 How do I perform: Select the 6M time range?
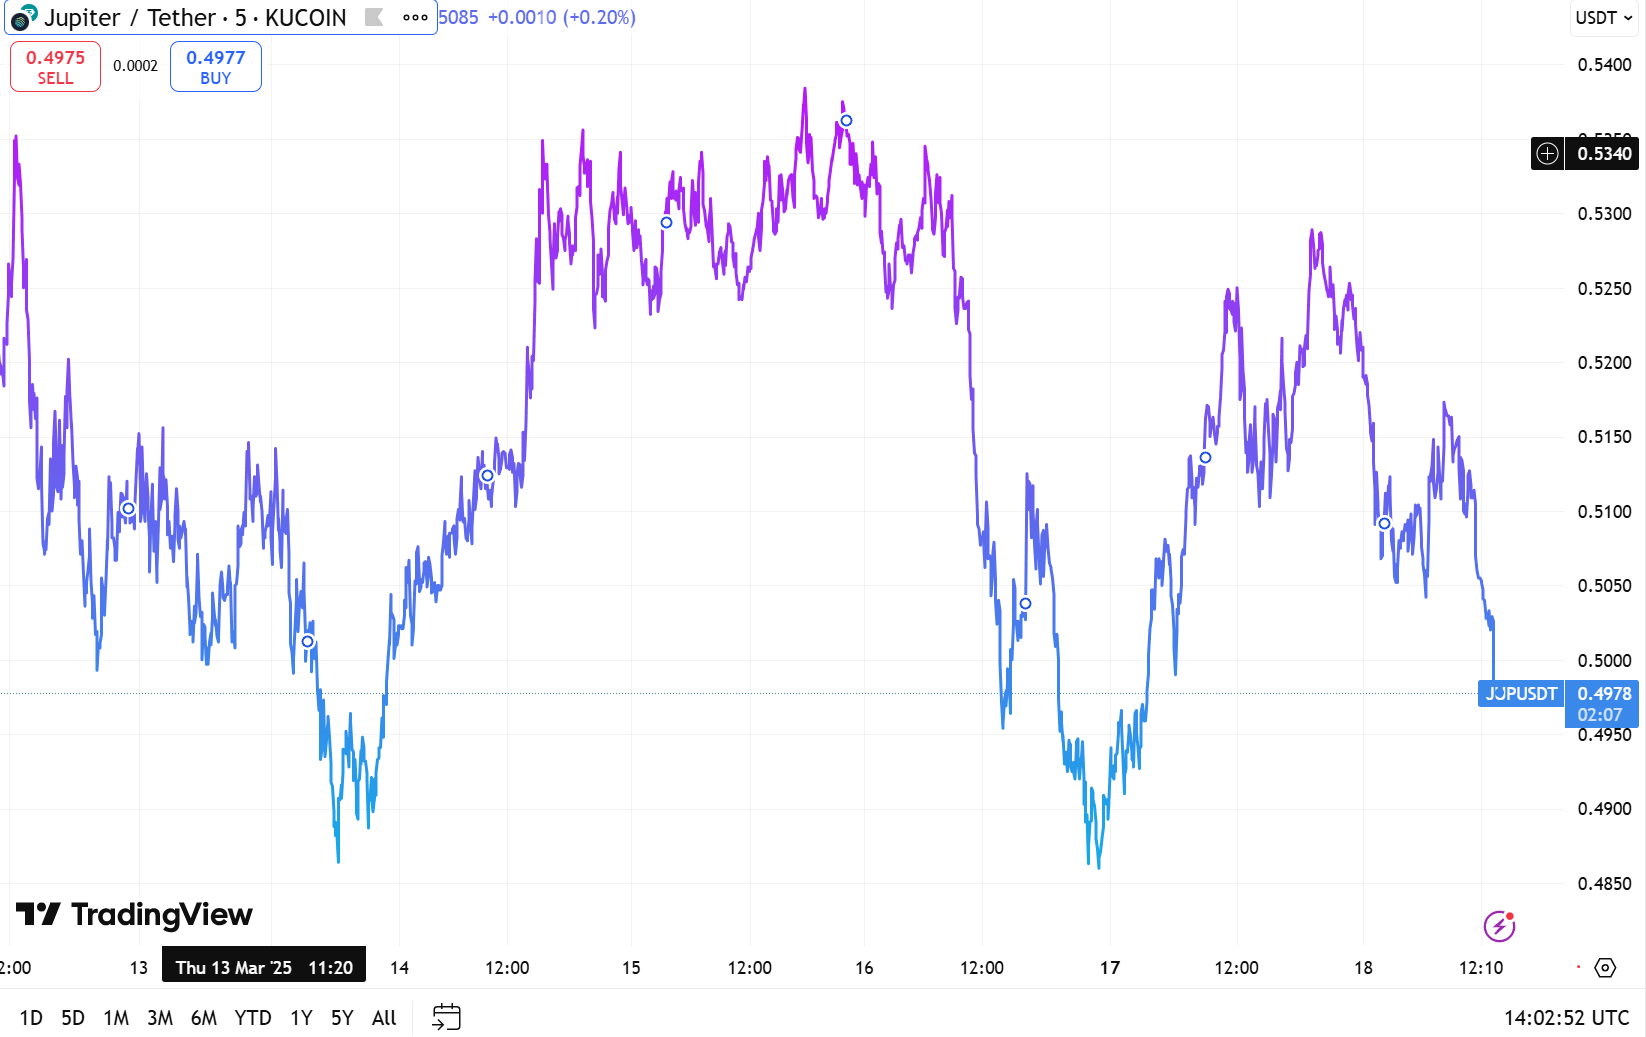(204, 1017)
